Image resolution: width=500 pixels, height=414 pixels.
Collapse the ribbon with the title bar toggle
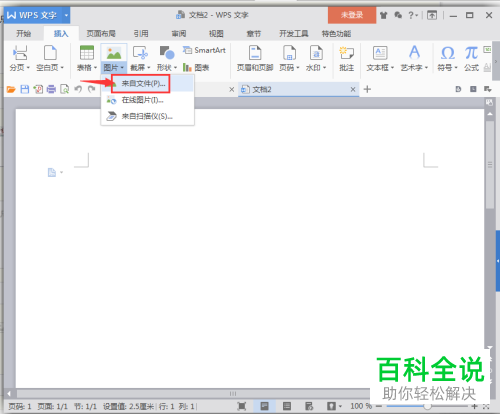pos(432,15)
